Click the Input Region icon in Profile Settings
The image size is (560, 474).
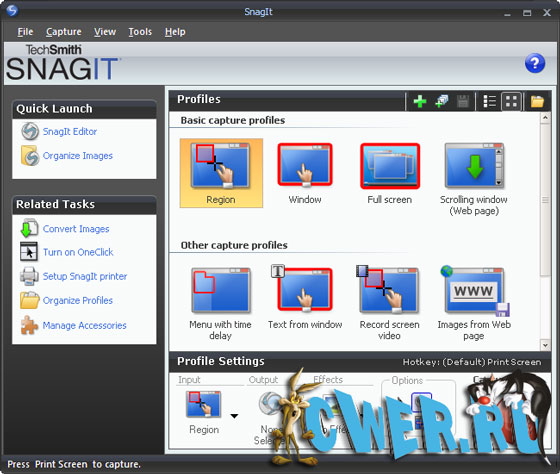[x=204, y=404]
